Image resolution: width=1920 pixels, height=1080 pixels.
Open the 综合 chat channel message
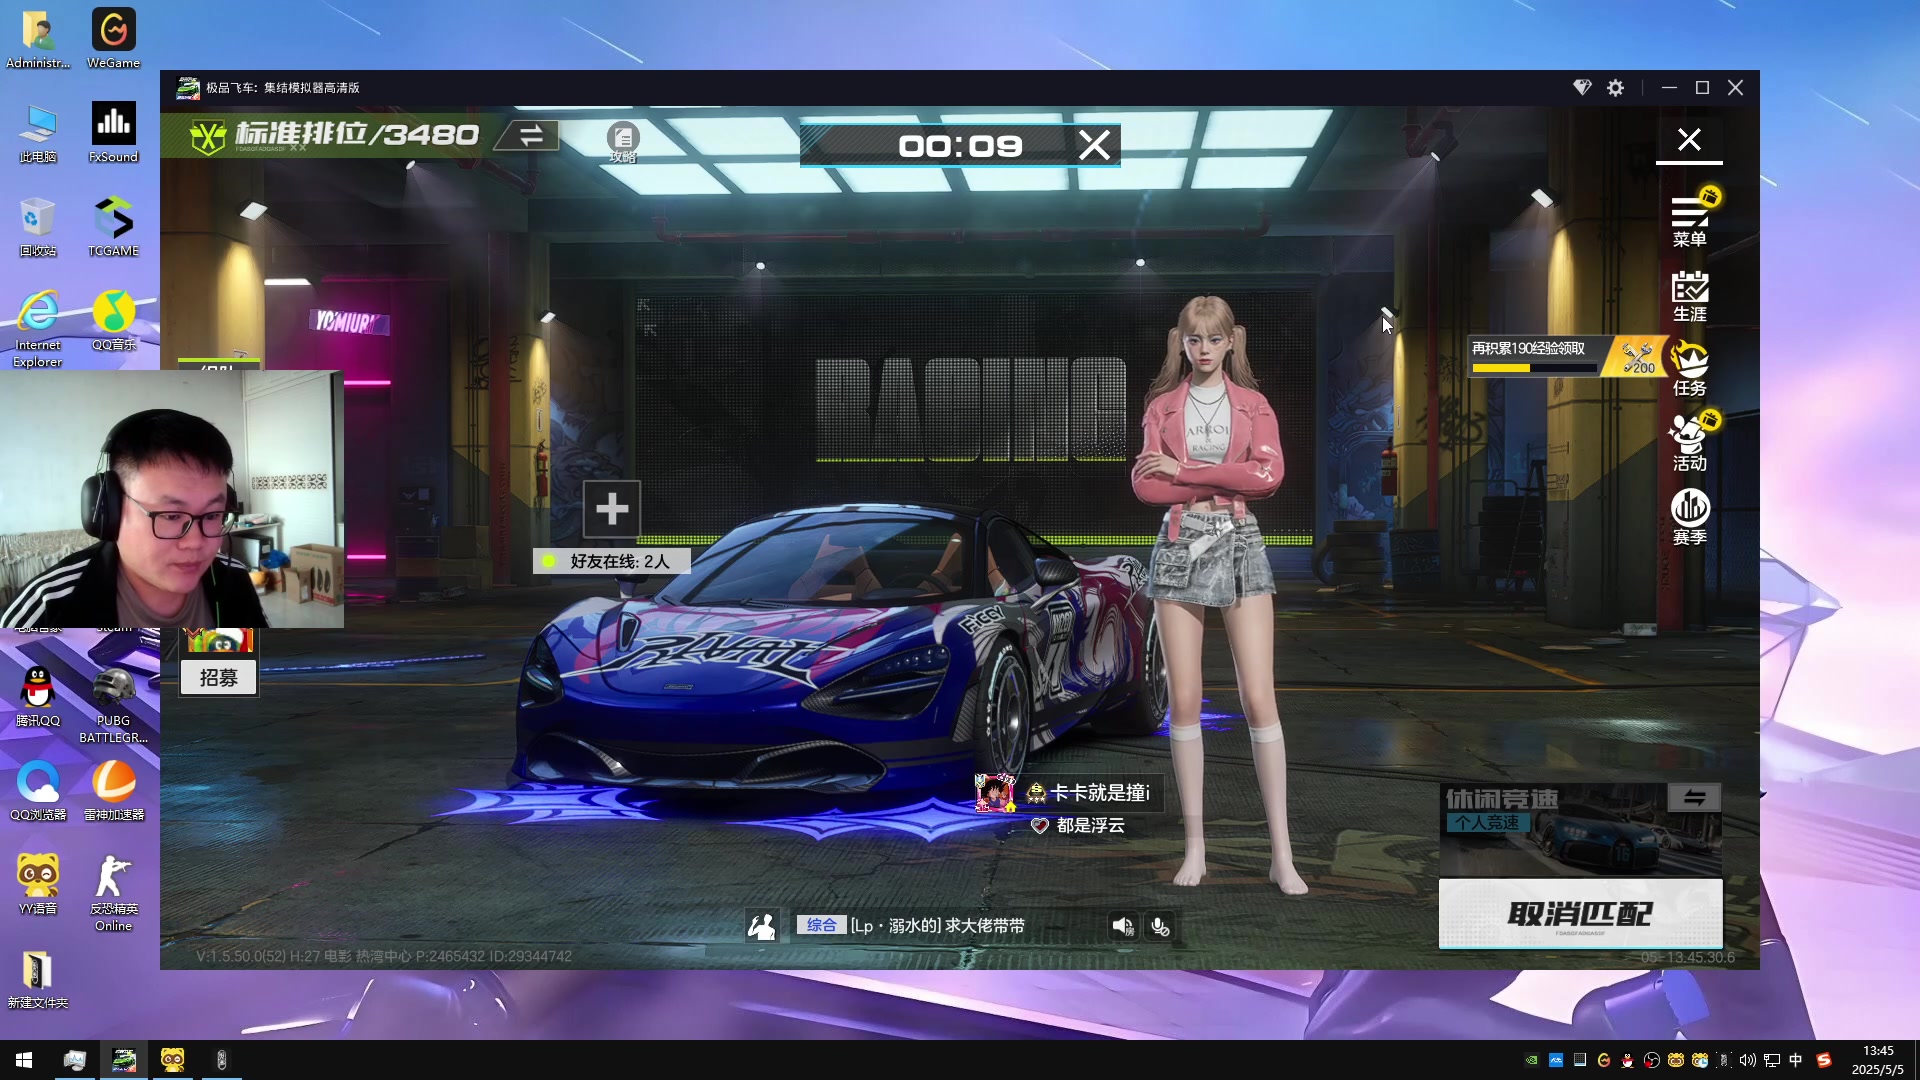click(x=937, y=926)
